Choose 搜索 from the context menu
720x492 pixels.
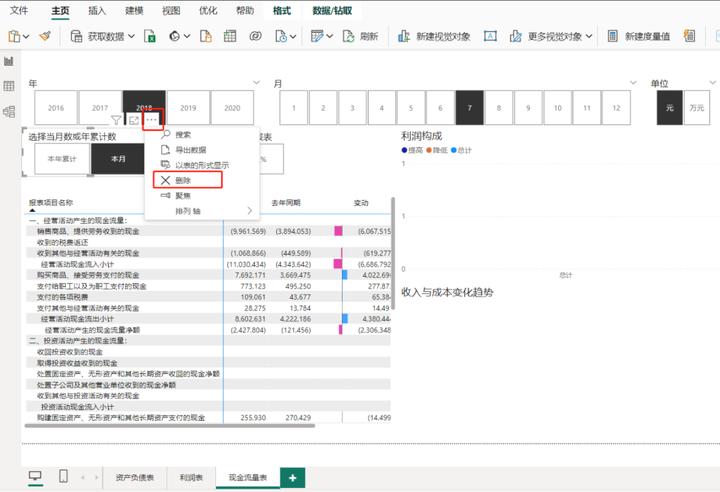[202, 135]
